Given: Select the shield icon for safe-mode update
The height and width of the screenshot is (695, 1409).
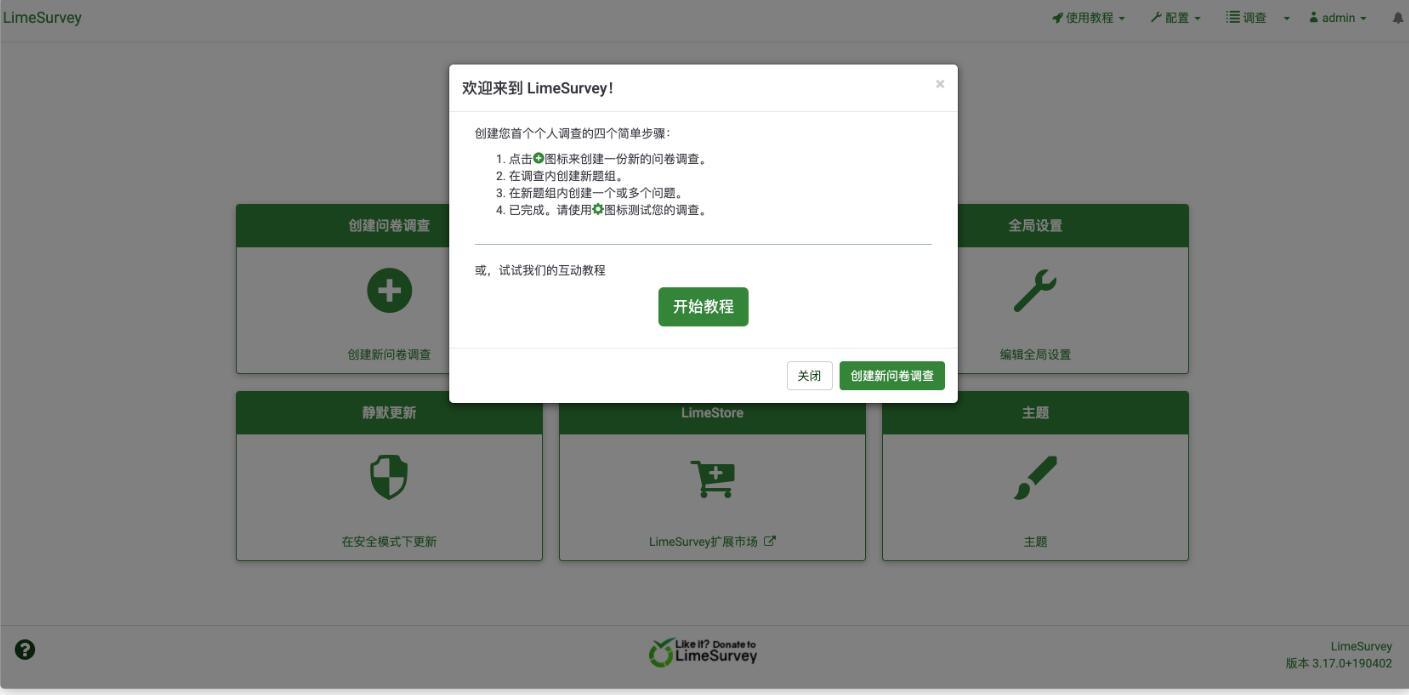Looking at the screenshot, I should [389, 479].
